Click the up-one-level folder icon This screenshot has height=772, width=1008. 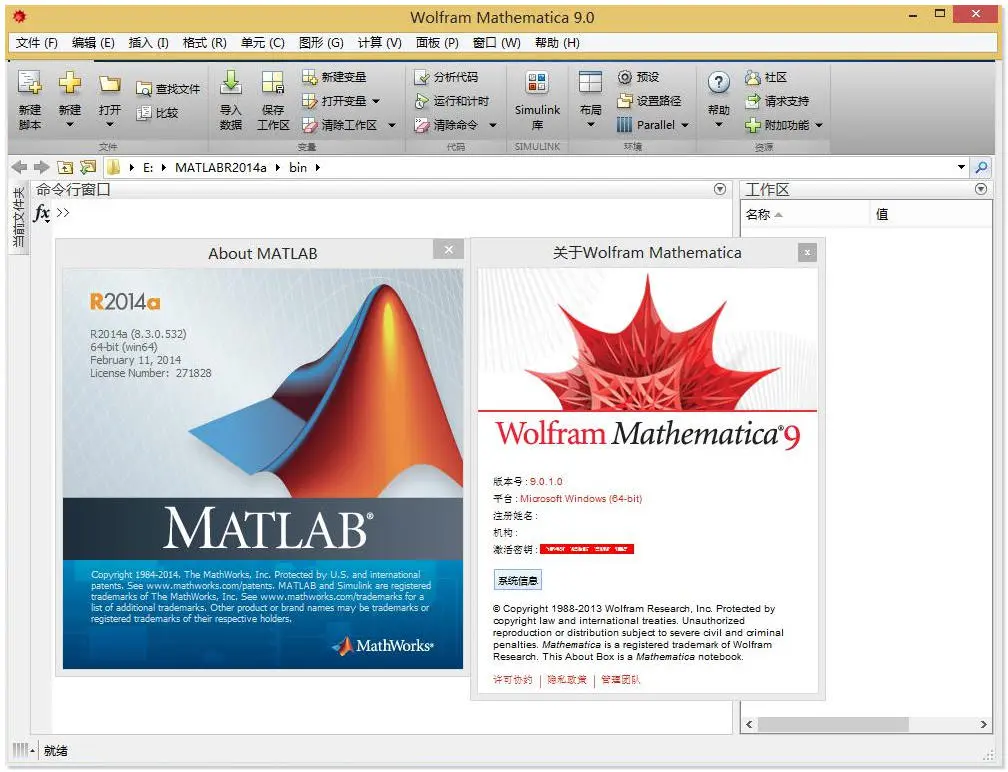(65, 168)
